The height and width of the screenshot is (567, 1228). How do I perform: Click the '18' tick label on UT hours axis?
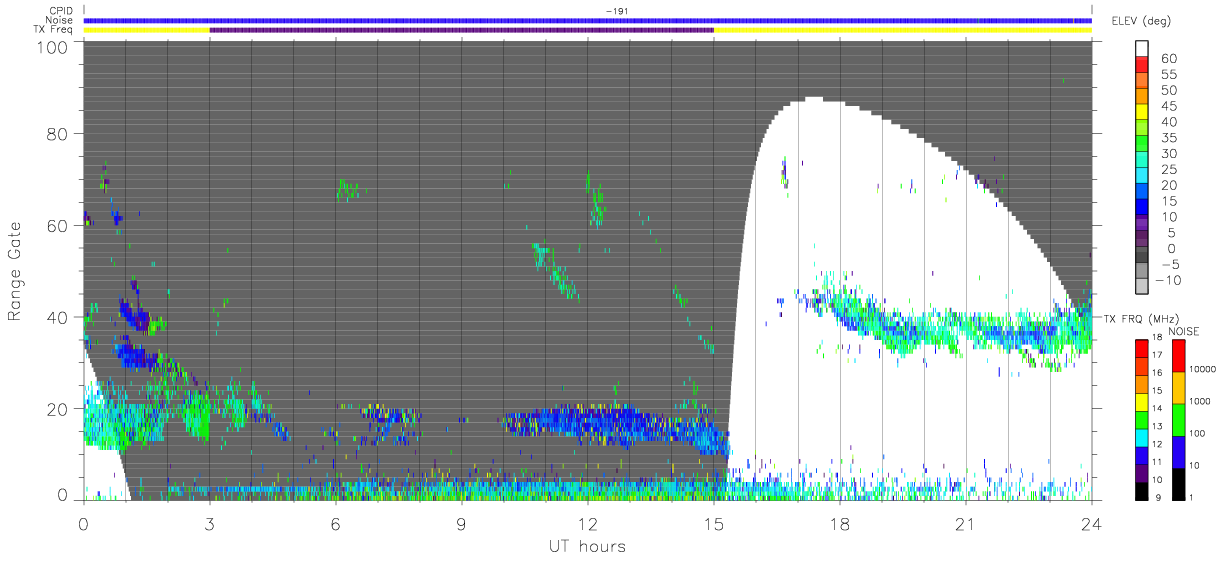point(840,523)
